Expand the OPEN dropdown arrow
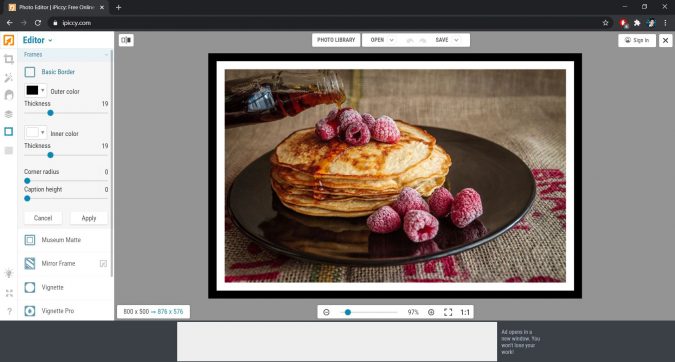This screenshot has width=675, height=362. tap(391, 40)
